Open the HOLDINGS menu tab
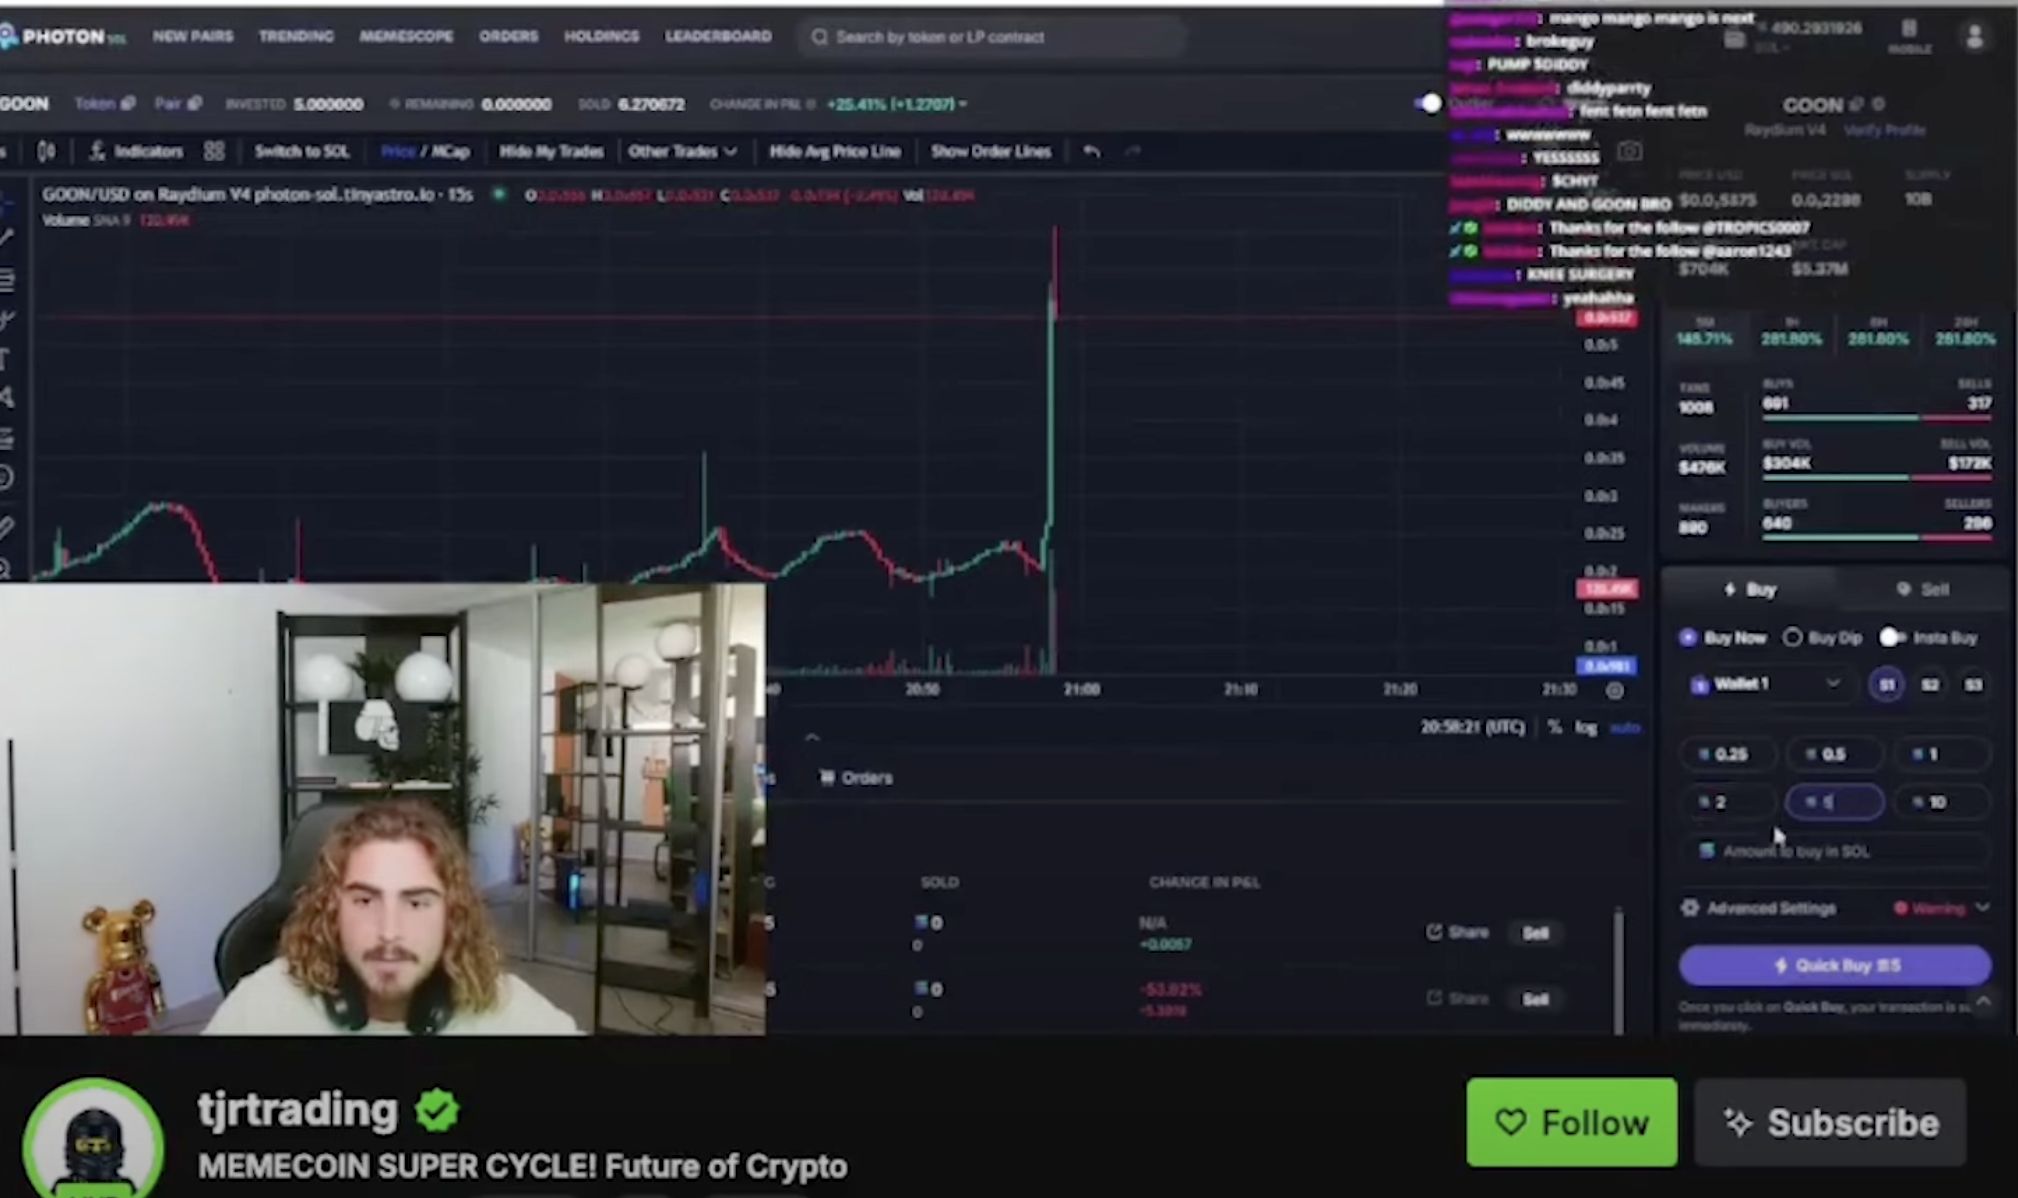 click(x=602, y=36)
